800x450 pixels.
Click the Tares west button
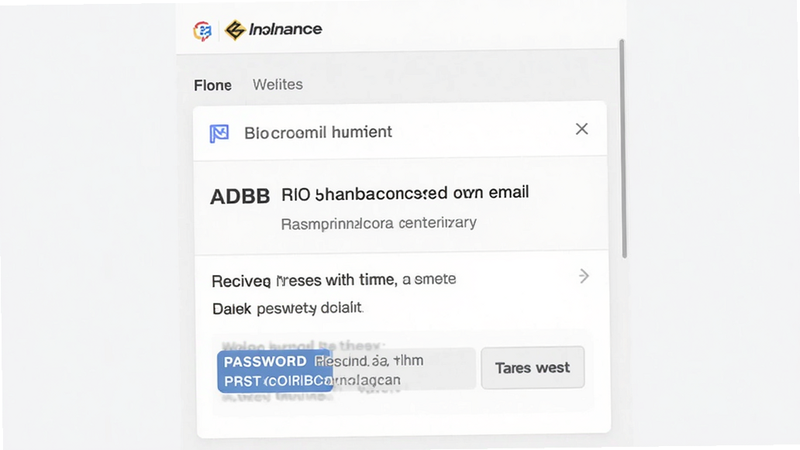click(x=533, y=367)
